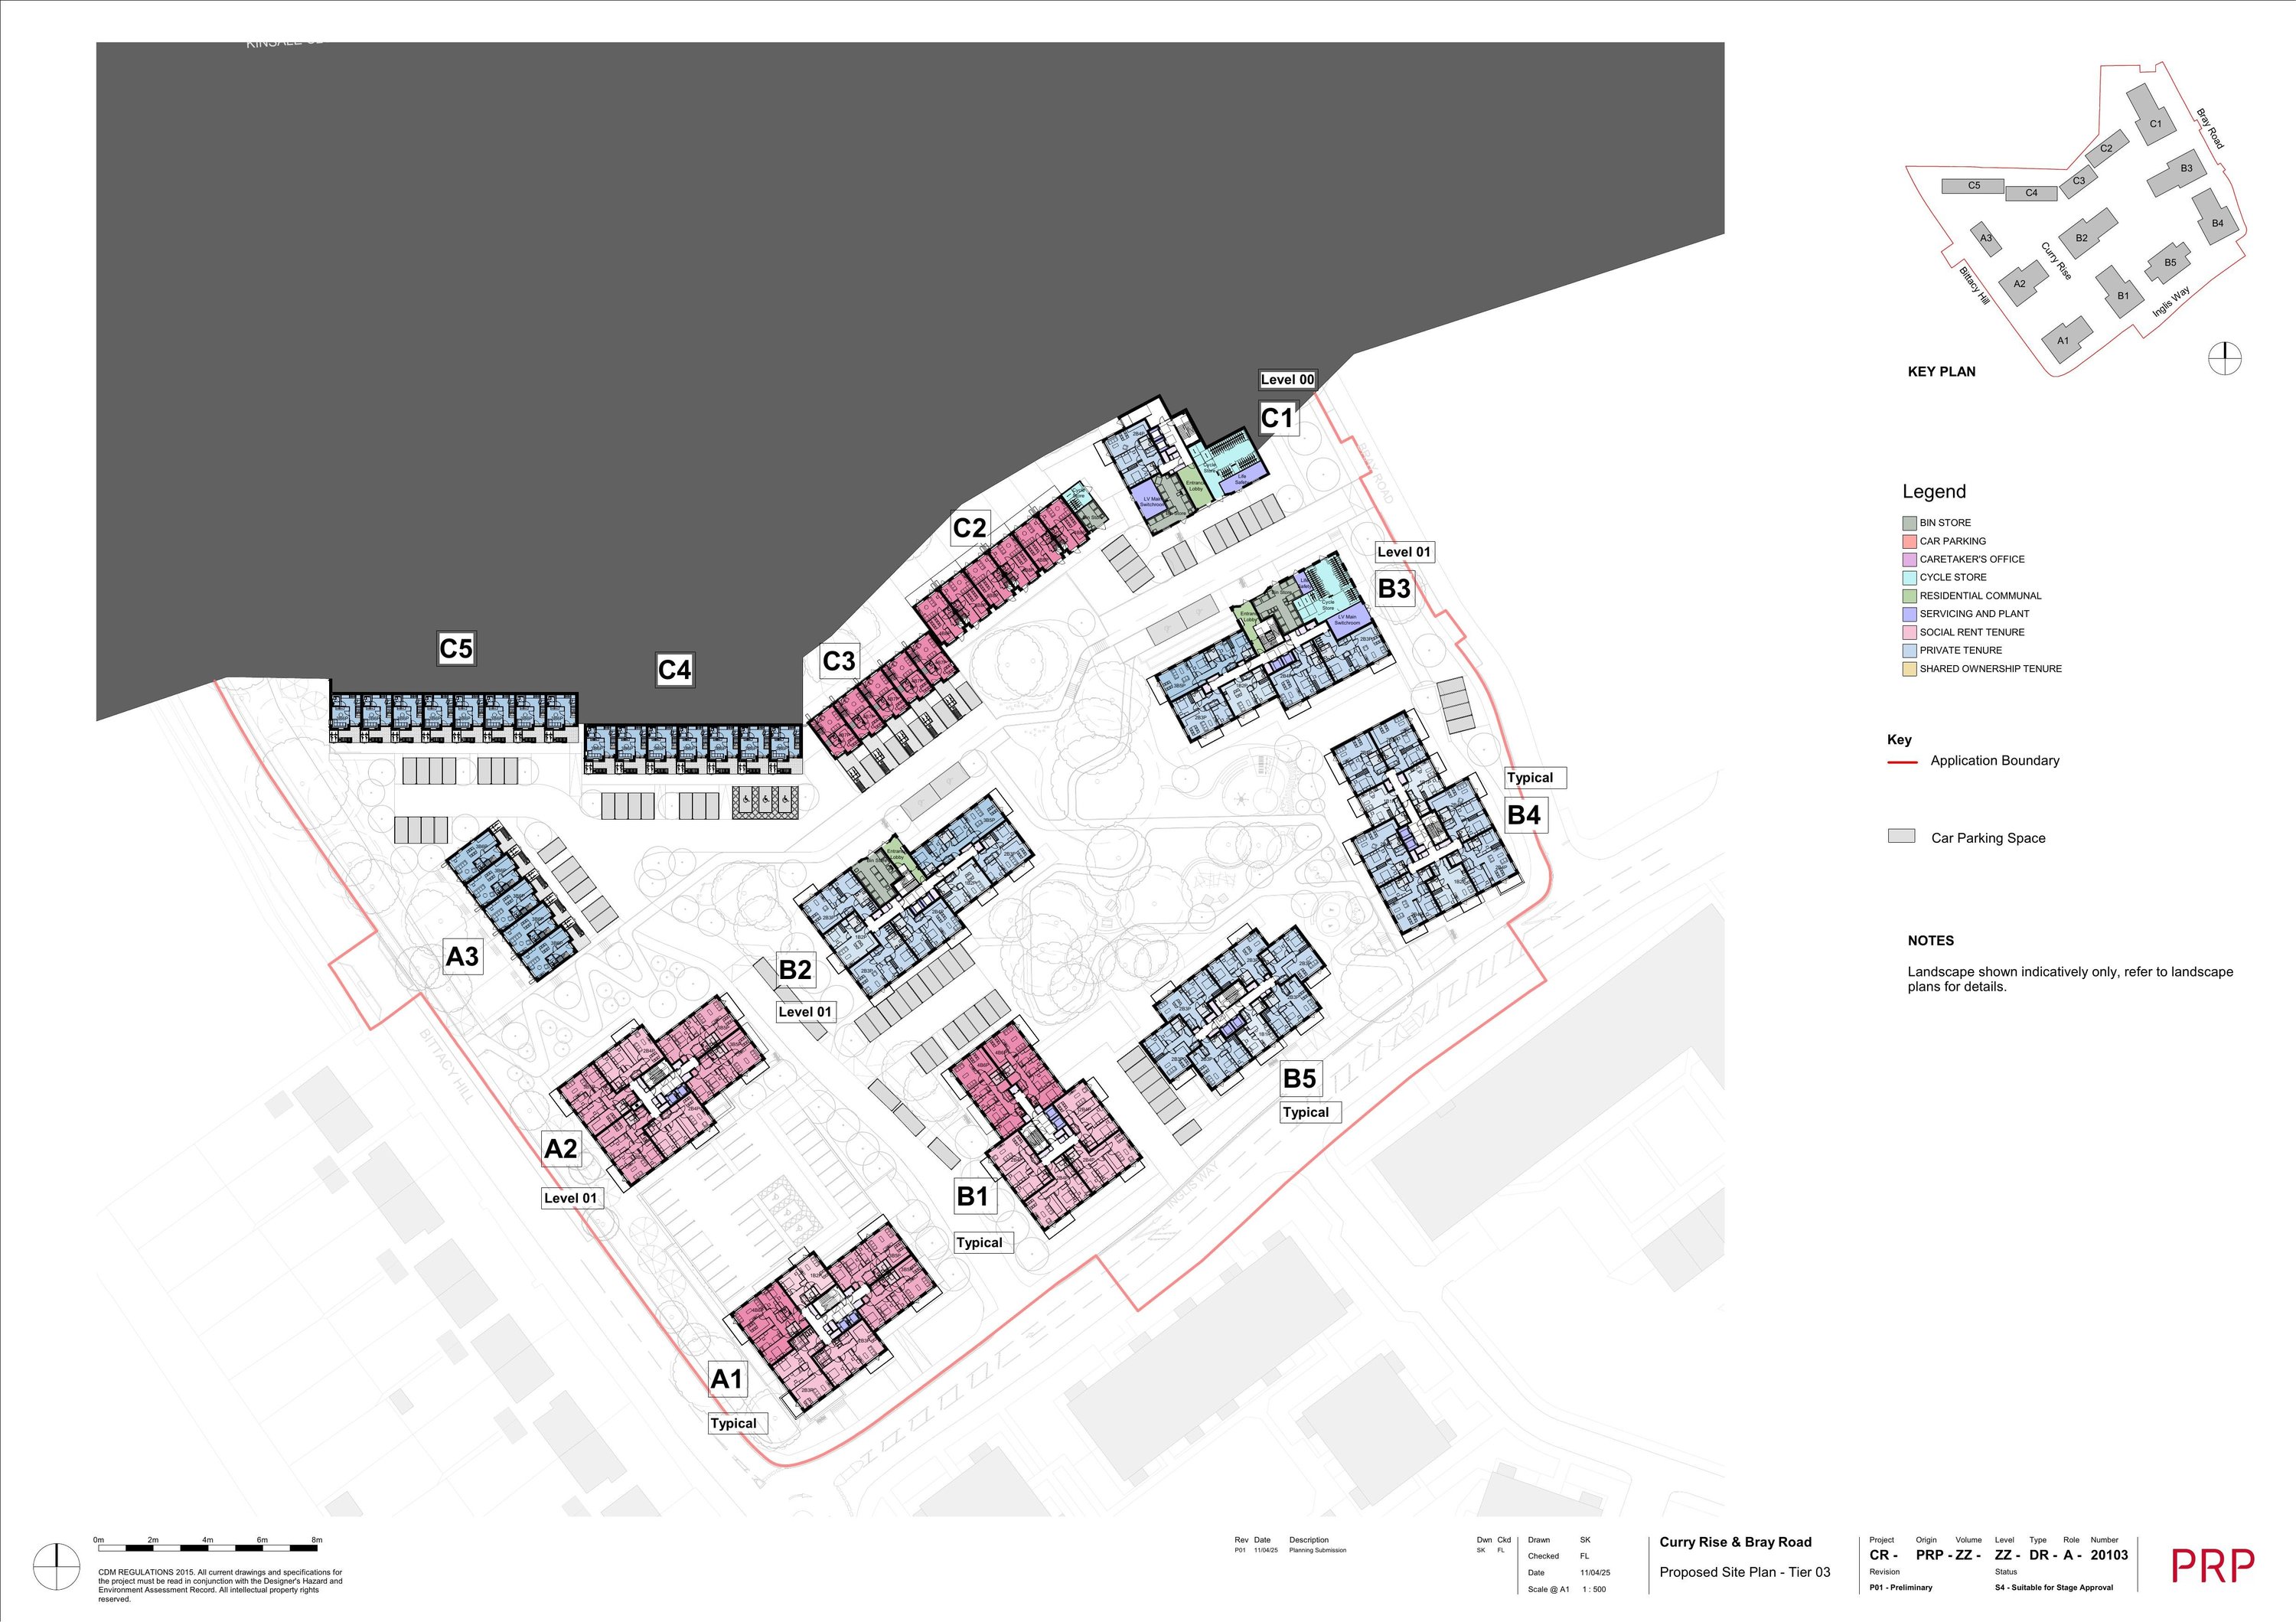
Task: Click block C5 in the key plan
Action: tap(1973, 186)
